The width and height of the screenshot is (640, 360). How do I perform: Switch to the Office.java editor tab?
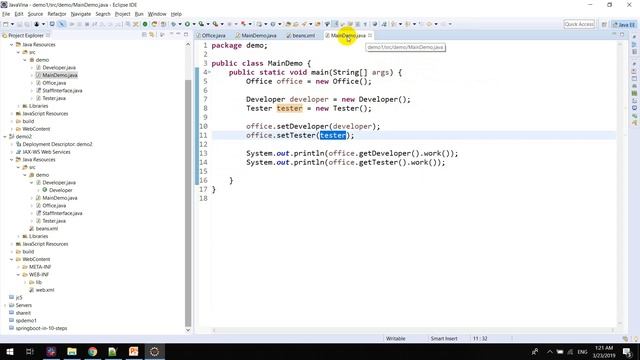point(213,36)
